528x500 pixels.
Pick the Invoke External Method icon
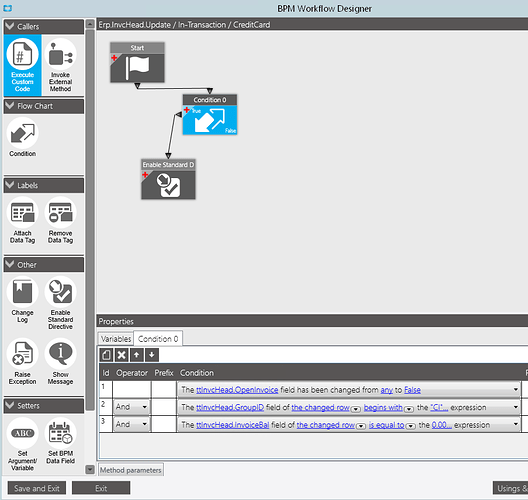point(60,65)
